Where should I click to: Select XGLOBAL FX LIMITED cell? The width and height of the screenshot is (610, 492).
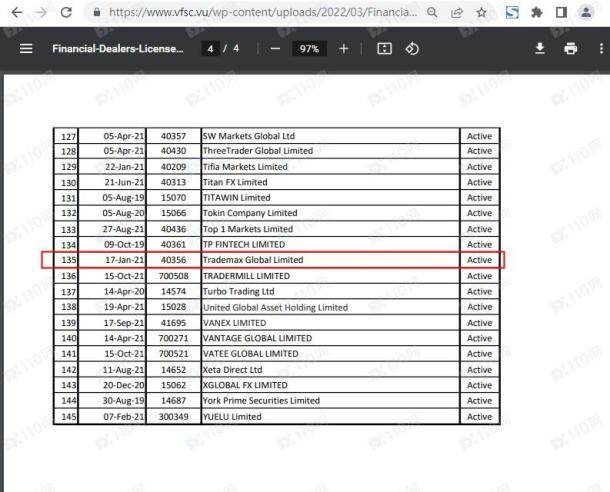(330, 385)
